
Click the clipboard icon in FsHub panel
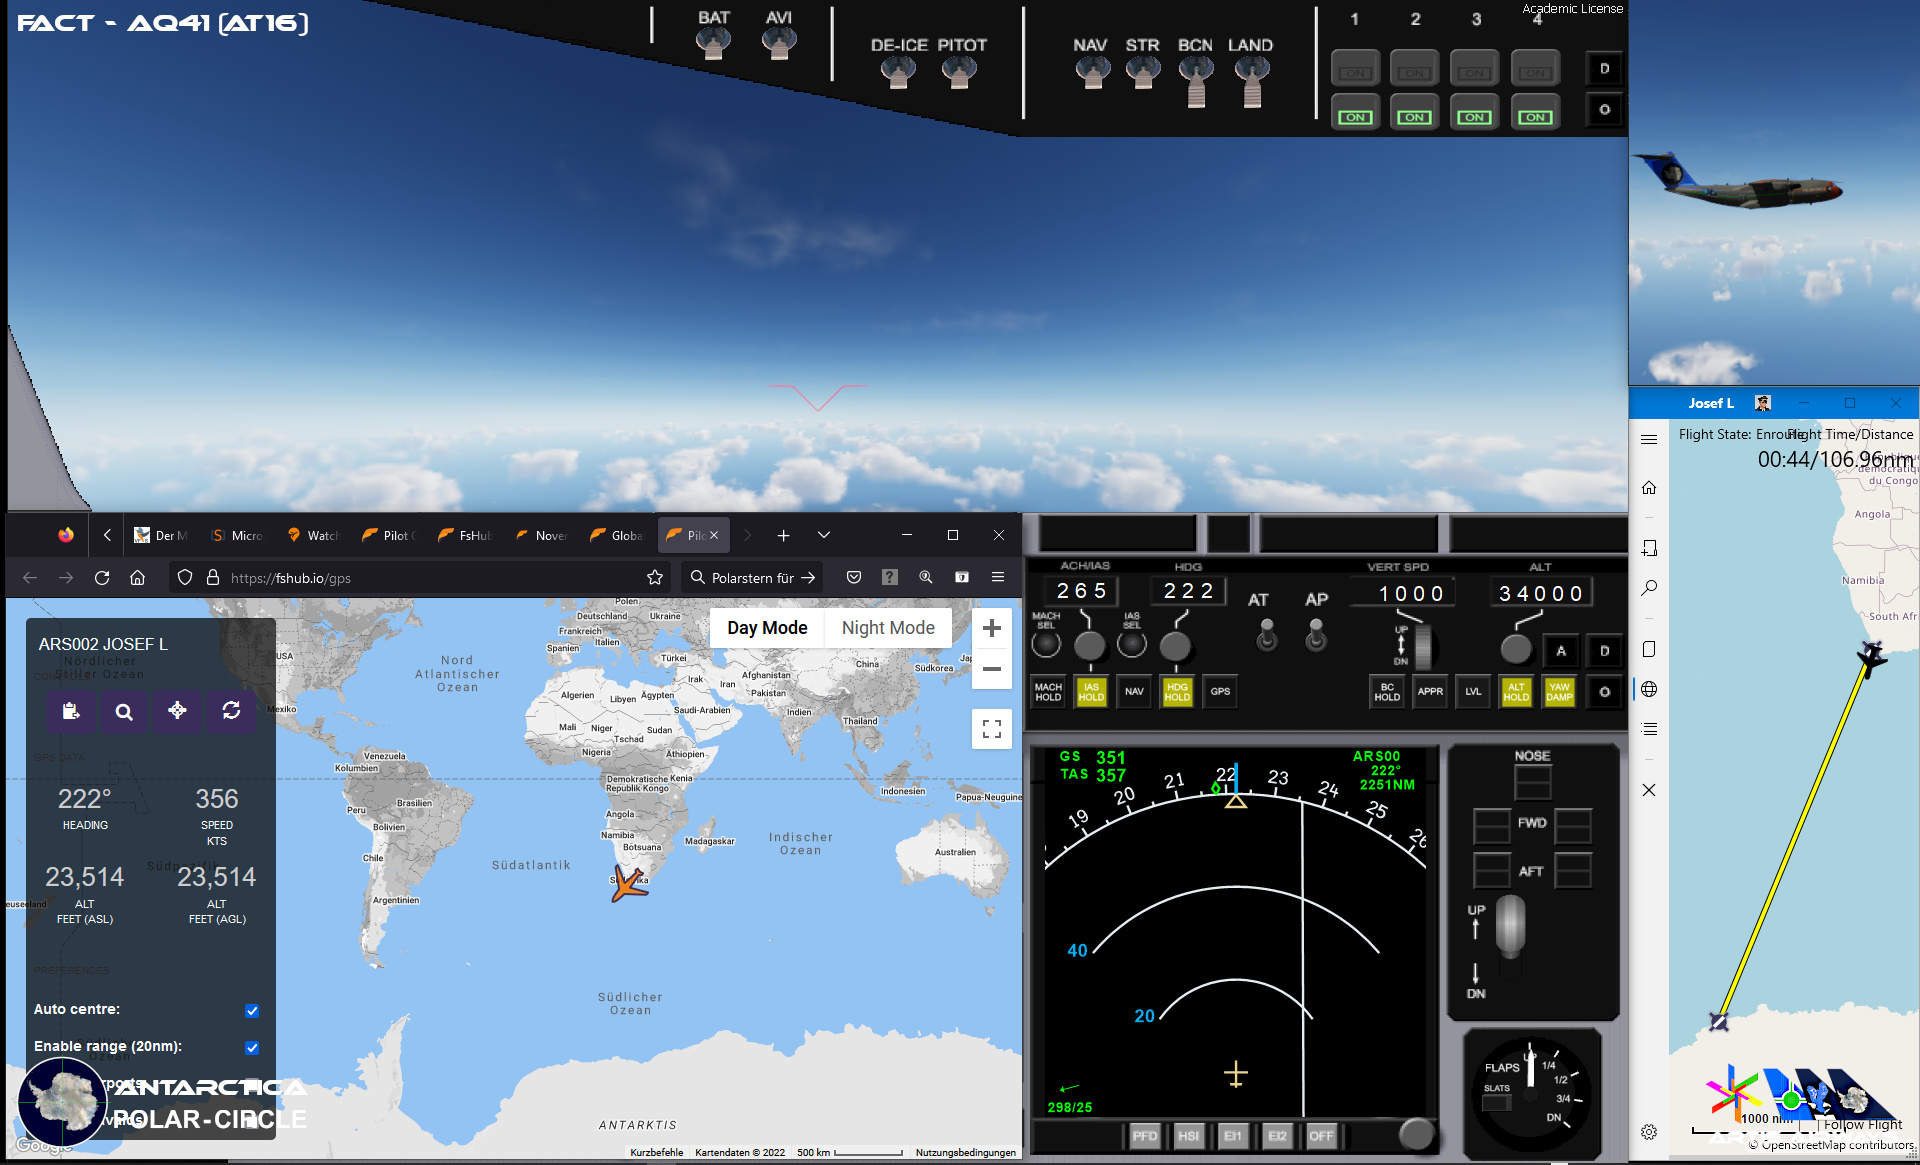(x=70, y=711)
